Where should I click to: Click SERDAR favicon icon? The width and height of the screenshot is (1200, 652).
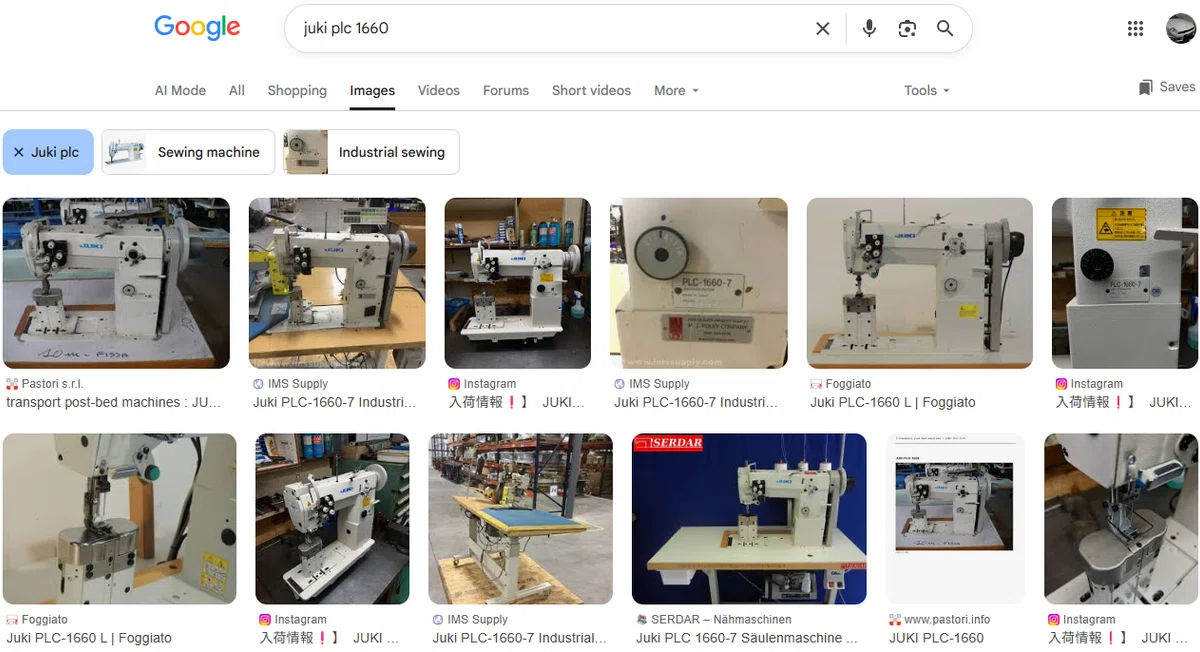pos(642,620)
